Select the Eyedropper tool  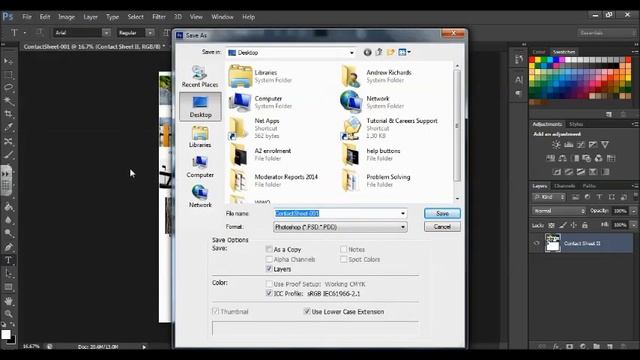(x=8, y=127)
